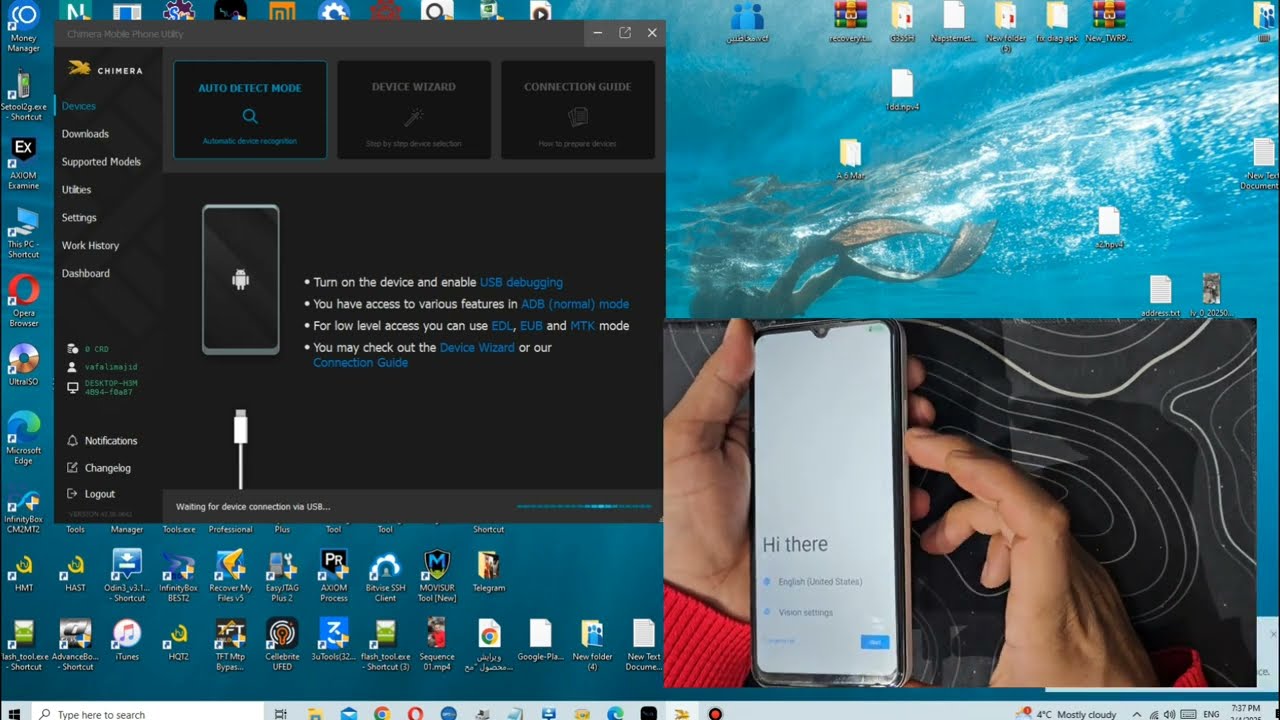
Task: Open address.txt file on desktop
Action: 1160,297
